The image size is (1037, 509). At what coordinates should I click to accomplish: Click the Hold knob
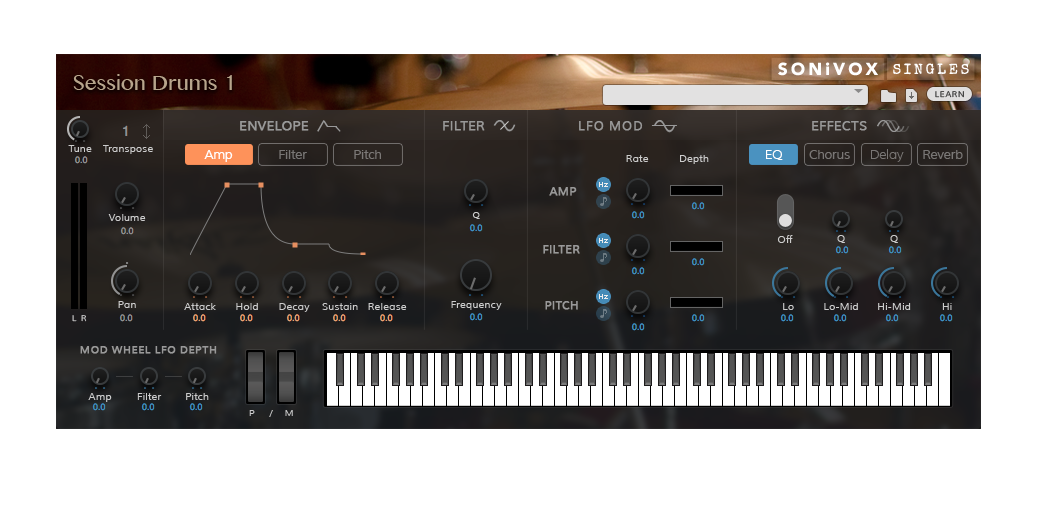pyautogui.click(x=246, y=284)
